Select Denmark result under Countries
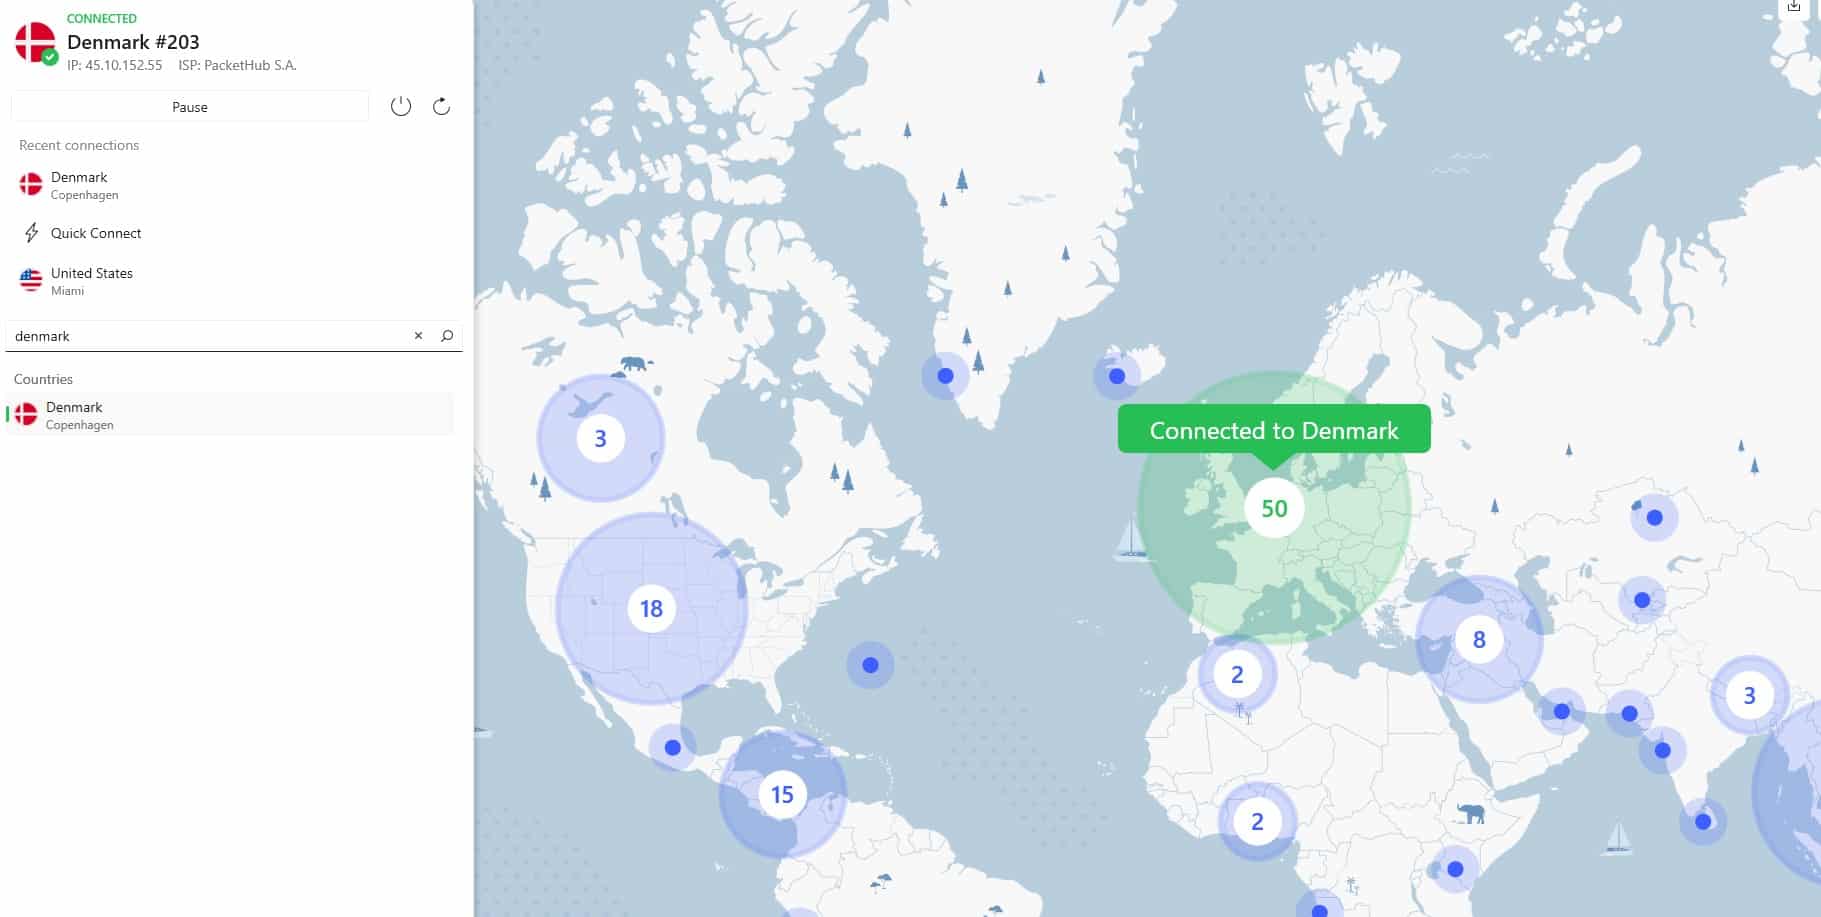The image size is (1821, 917). 230,414
